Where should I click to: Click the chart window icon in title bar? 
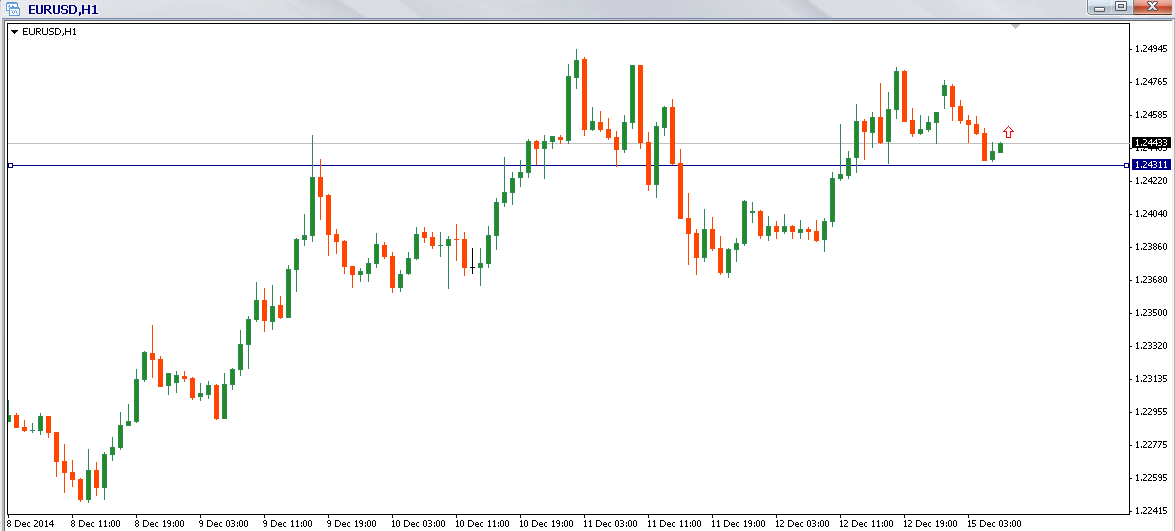pyautogui.click(x=13, y=9)
